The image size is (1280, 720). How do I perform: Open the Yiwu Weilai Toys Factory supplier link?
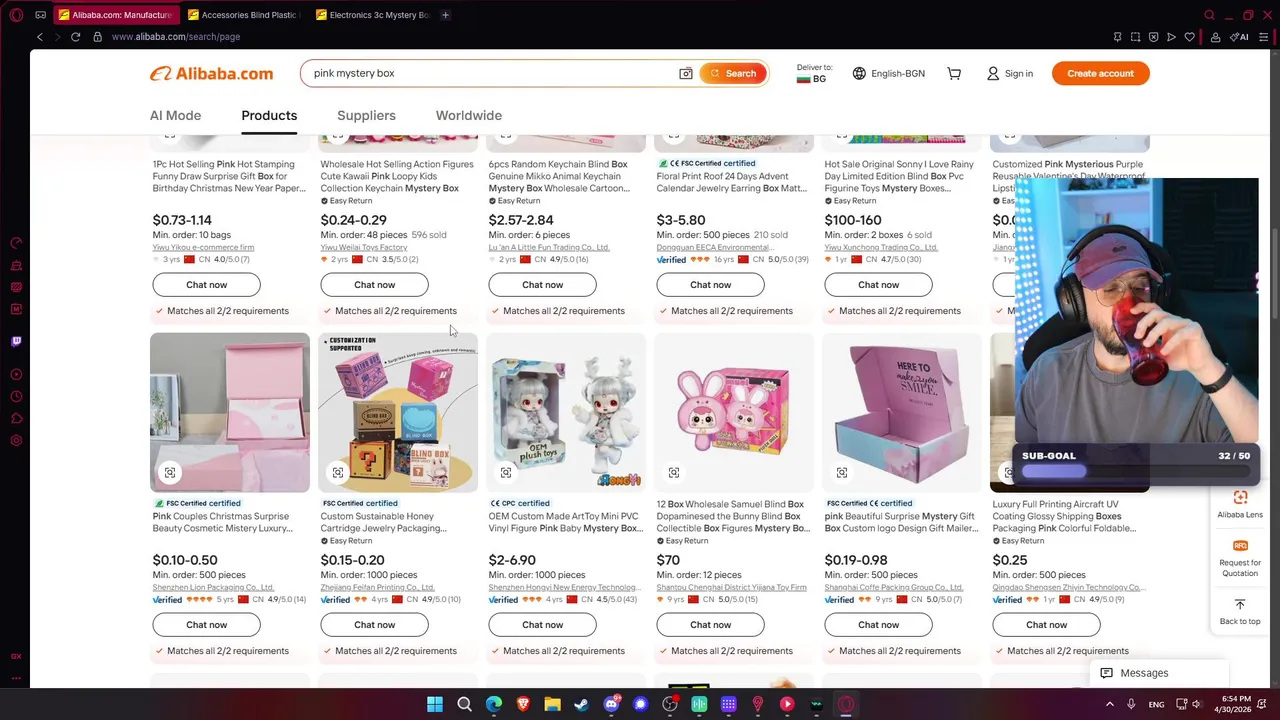(x=364, y=247)
